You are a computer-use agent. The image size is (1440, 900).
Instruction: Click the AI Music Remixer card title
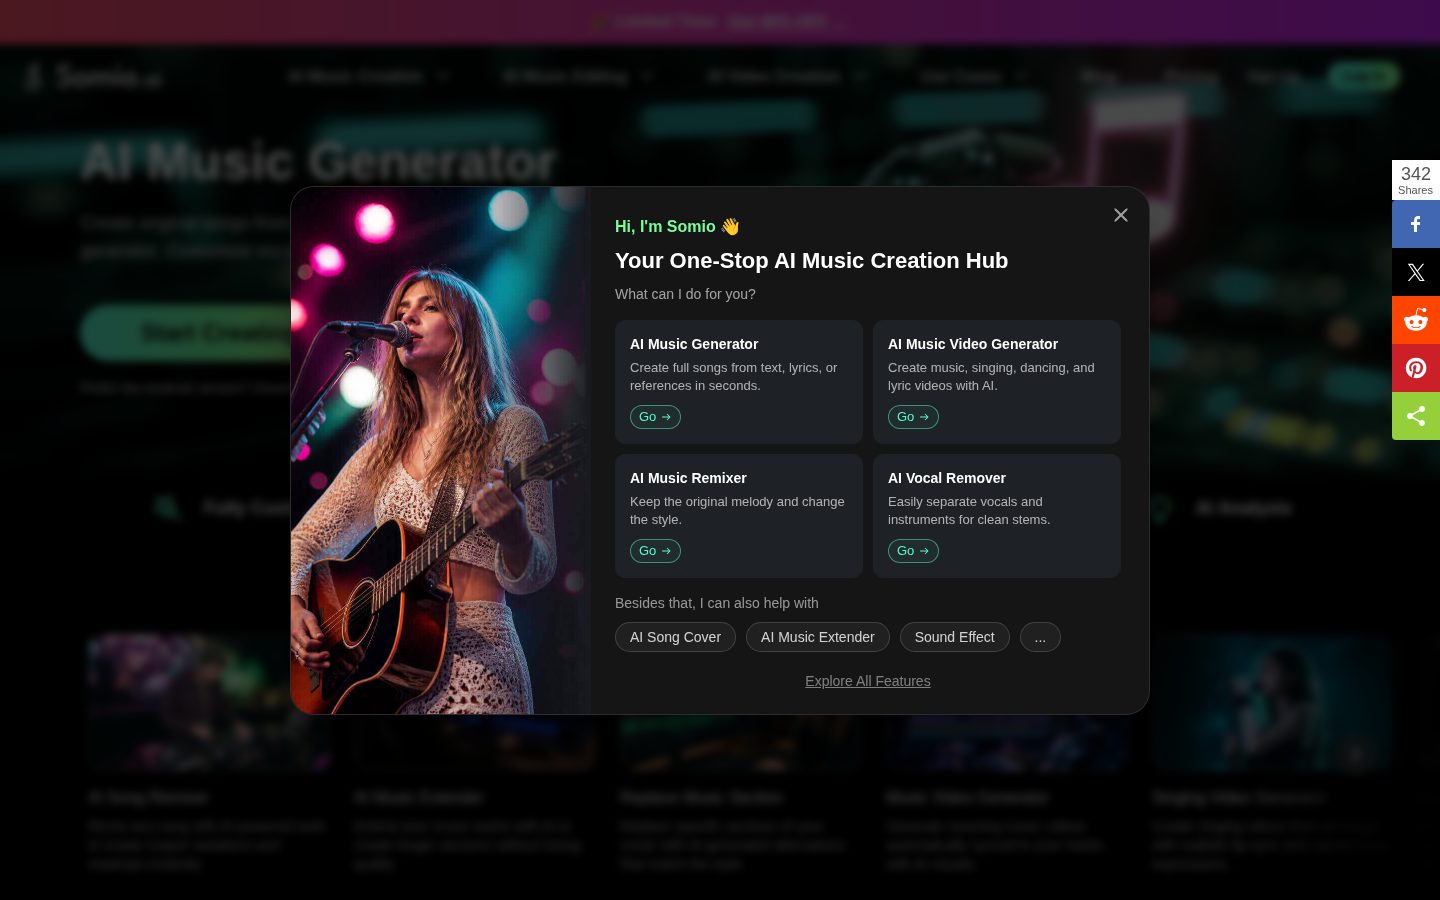pyautogui.click(x=688, y=478)
